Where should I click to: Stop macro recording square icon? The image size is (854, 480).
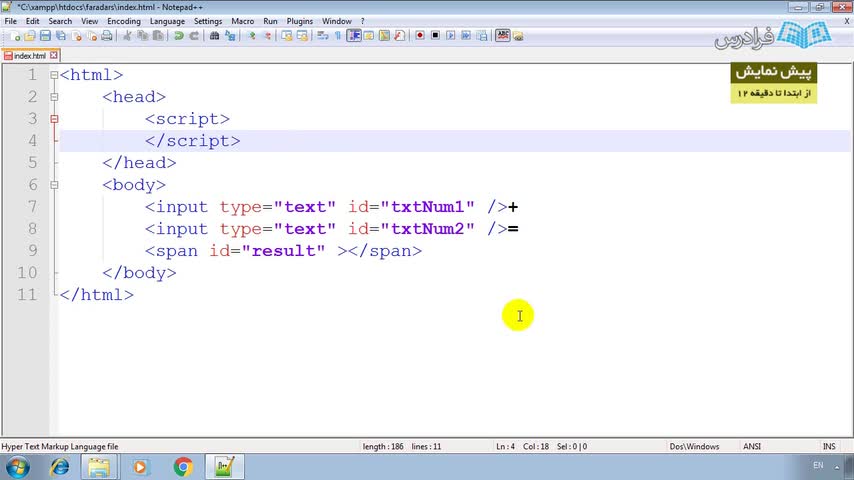point(435,36)
